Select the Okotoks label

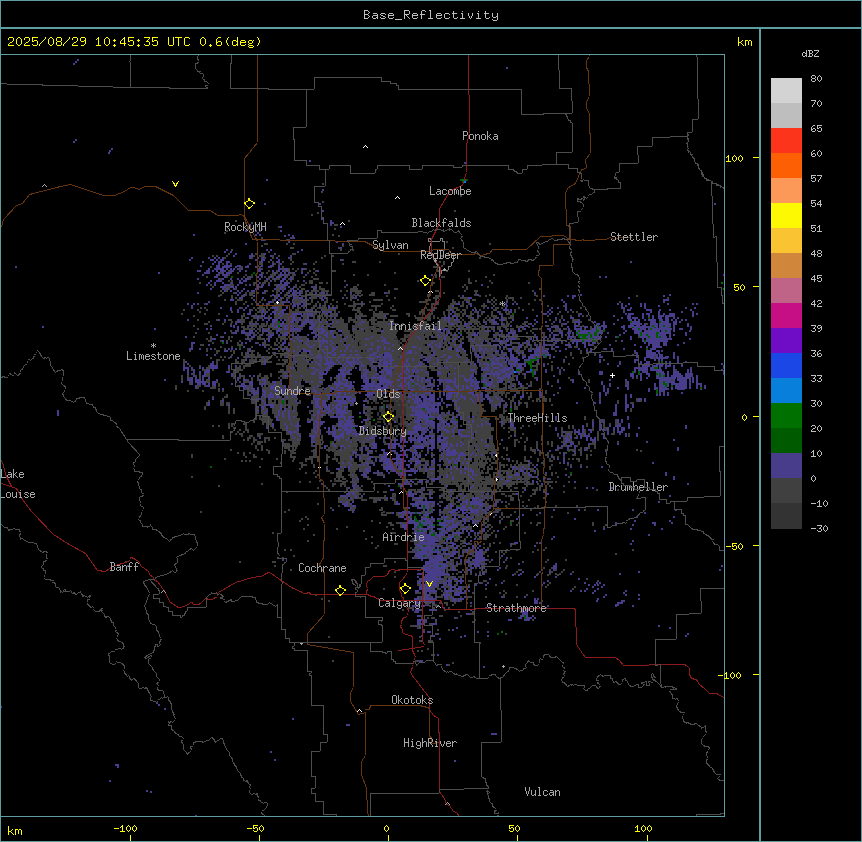pyautogui.click(x=412, y=700)
